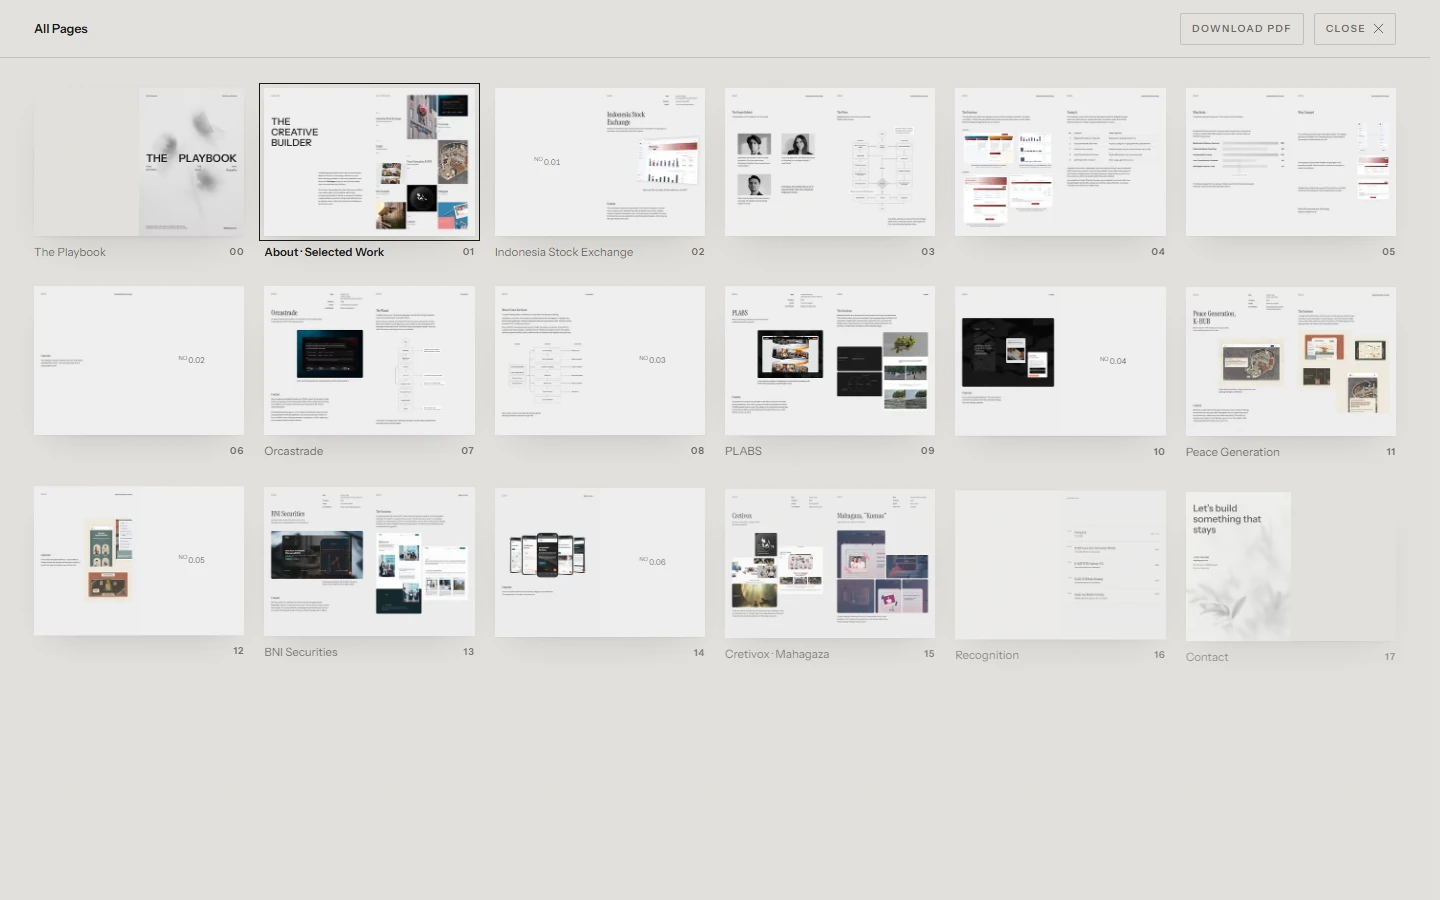Click the 'Recognition' page caption
Image resolution: width=1440 pixels, height=900 pixels.
[x=987, y=655]
